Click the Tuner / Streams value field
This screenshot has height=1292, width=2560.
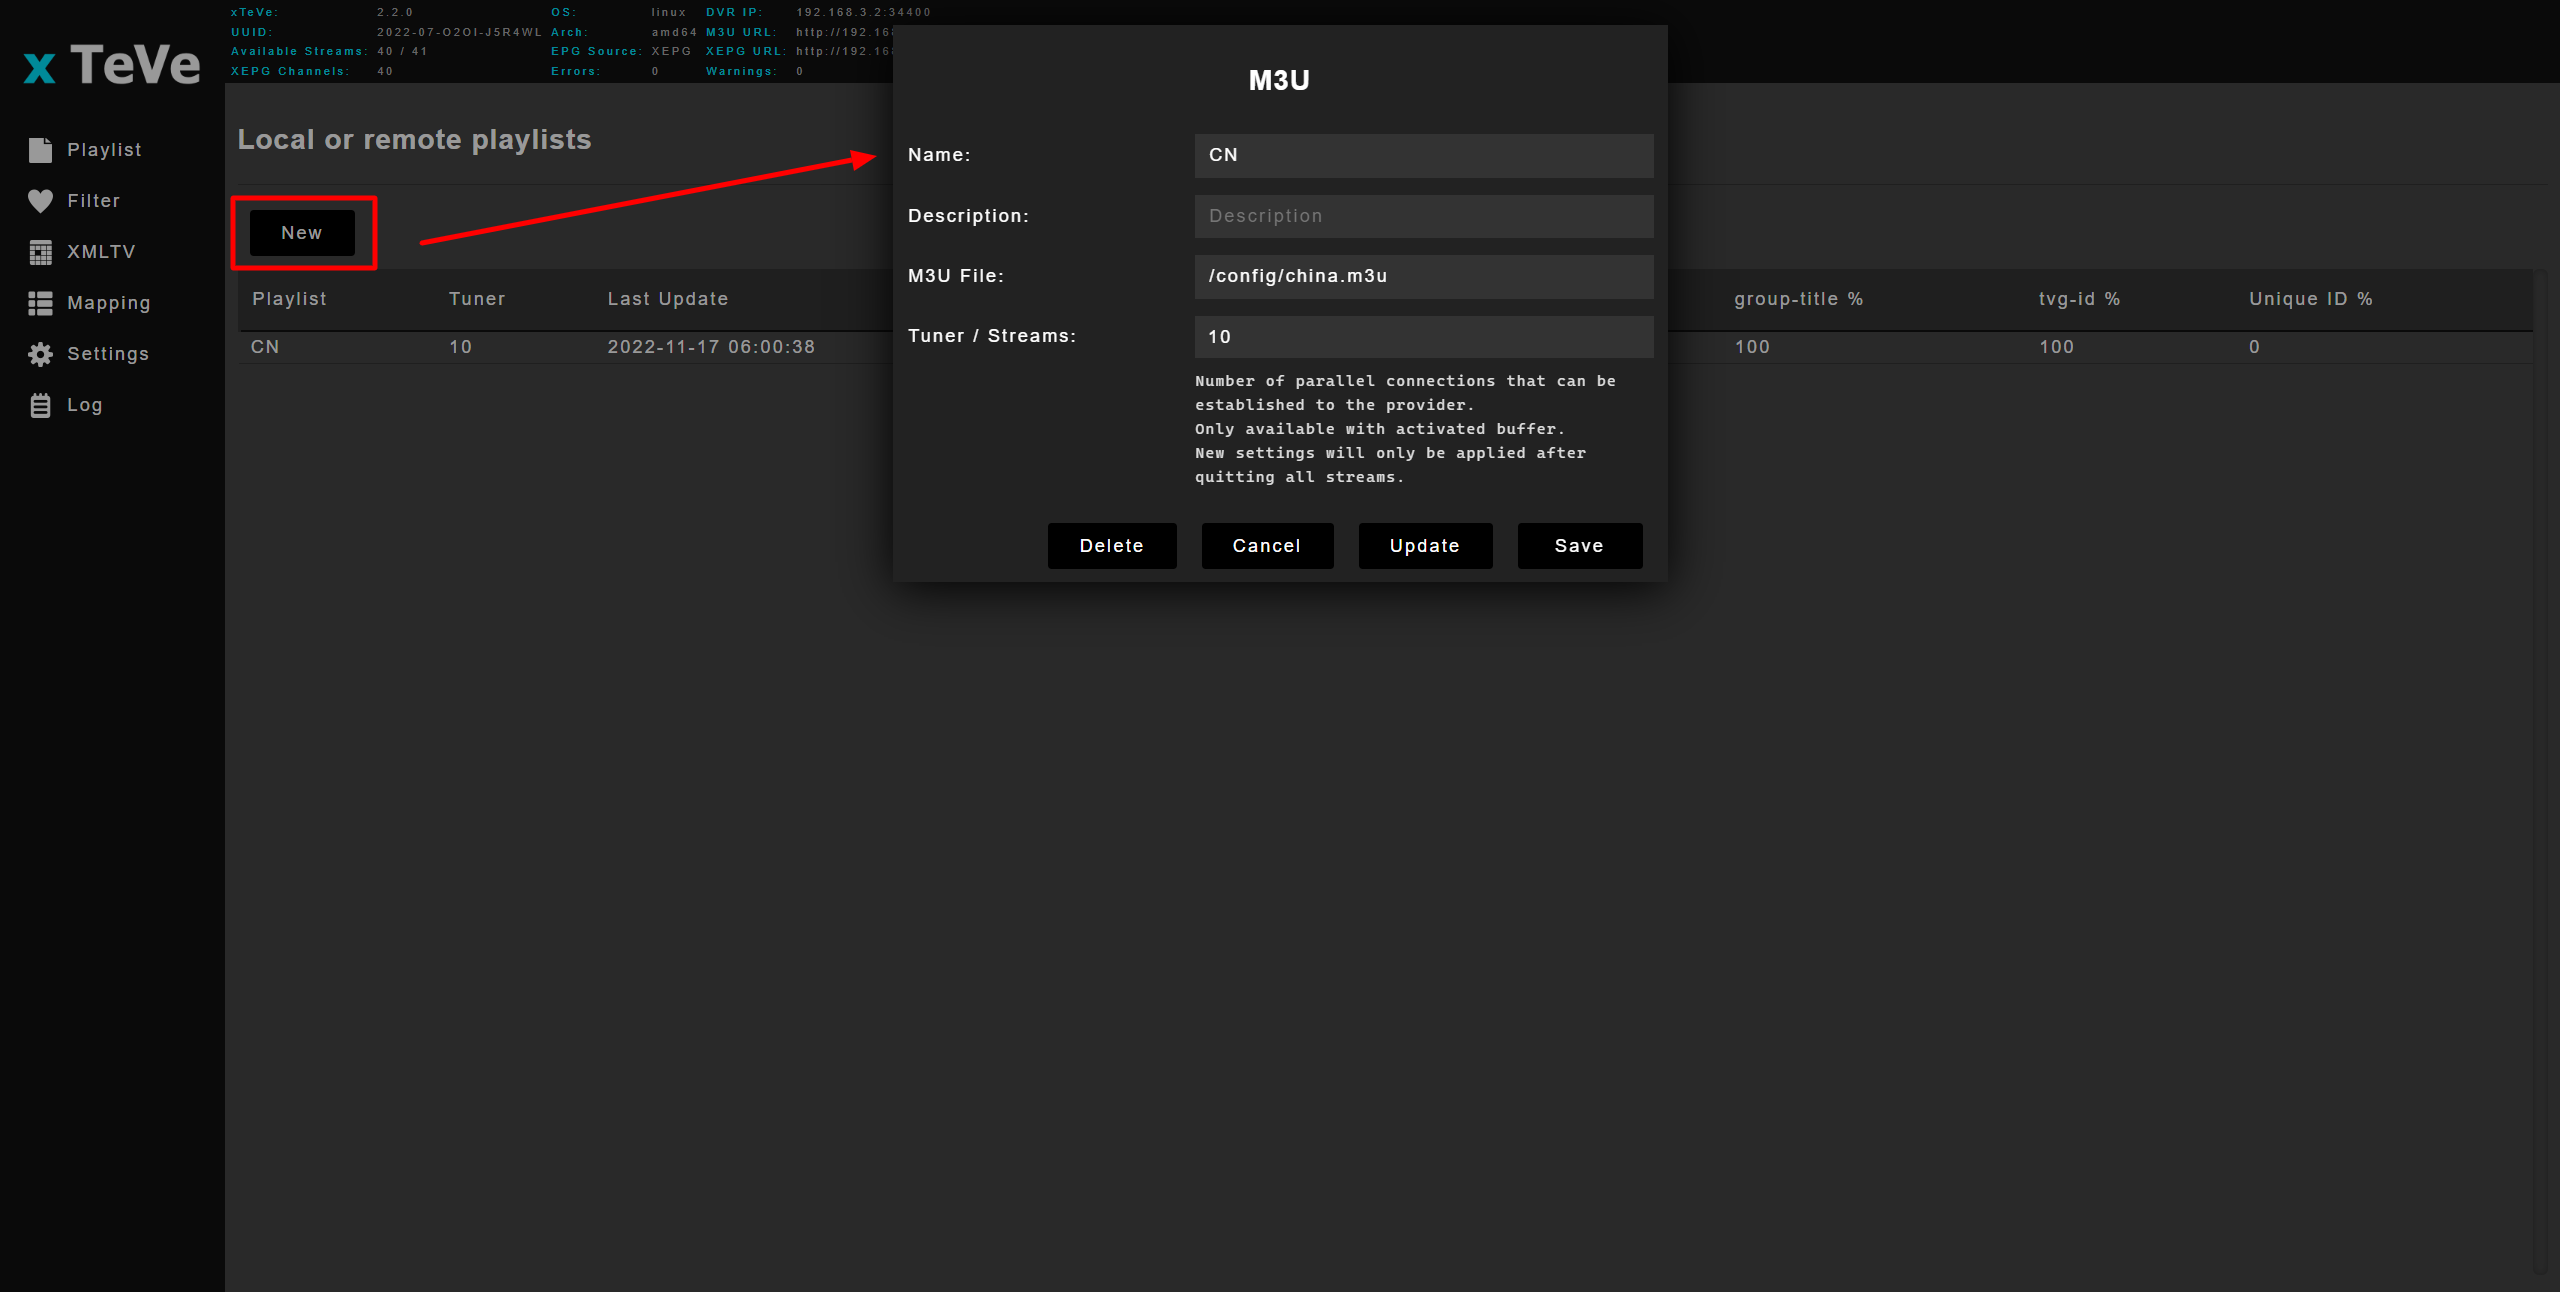[x=1423, y=337]
